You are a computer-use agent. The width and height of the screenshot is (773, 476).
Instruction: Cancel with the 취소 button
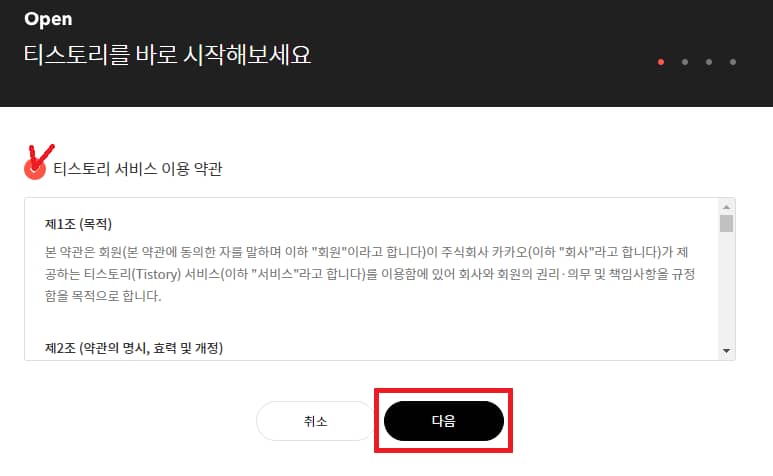(x=315, y=421)
